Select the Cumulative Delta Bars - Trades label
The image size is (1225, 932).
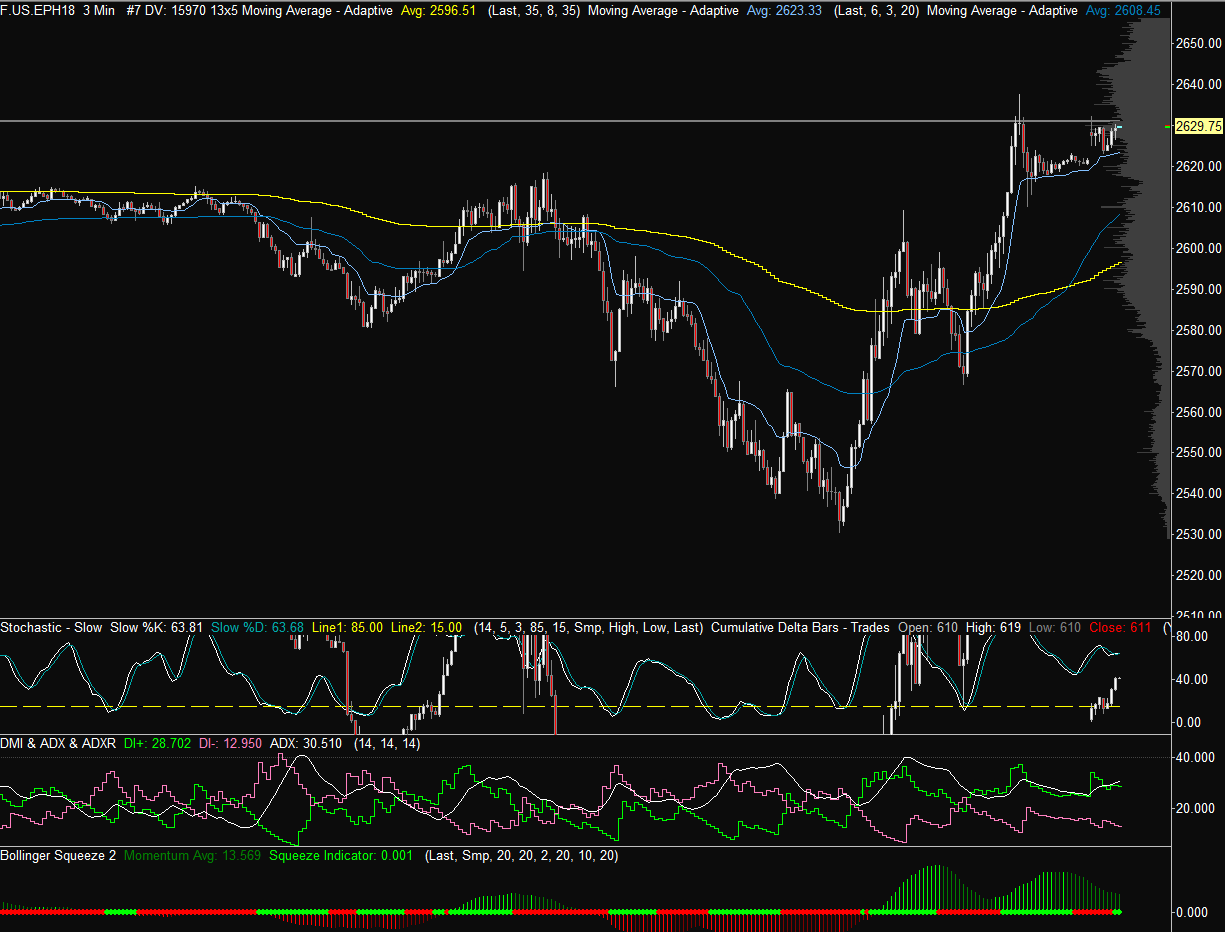coord(800,628)
